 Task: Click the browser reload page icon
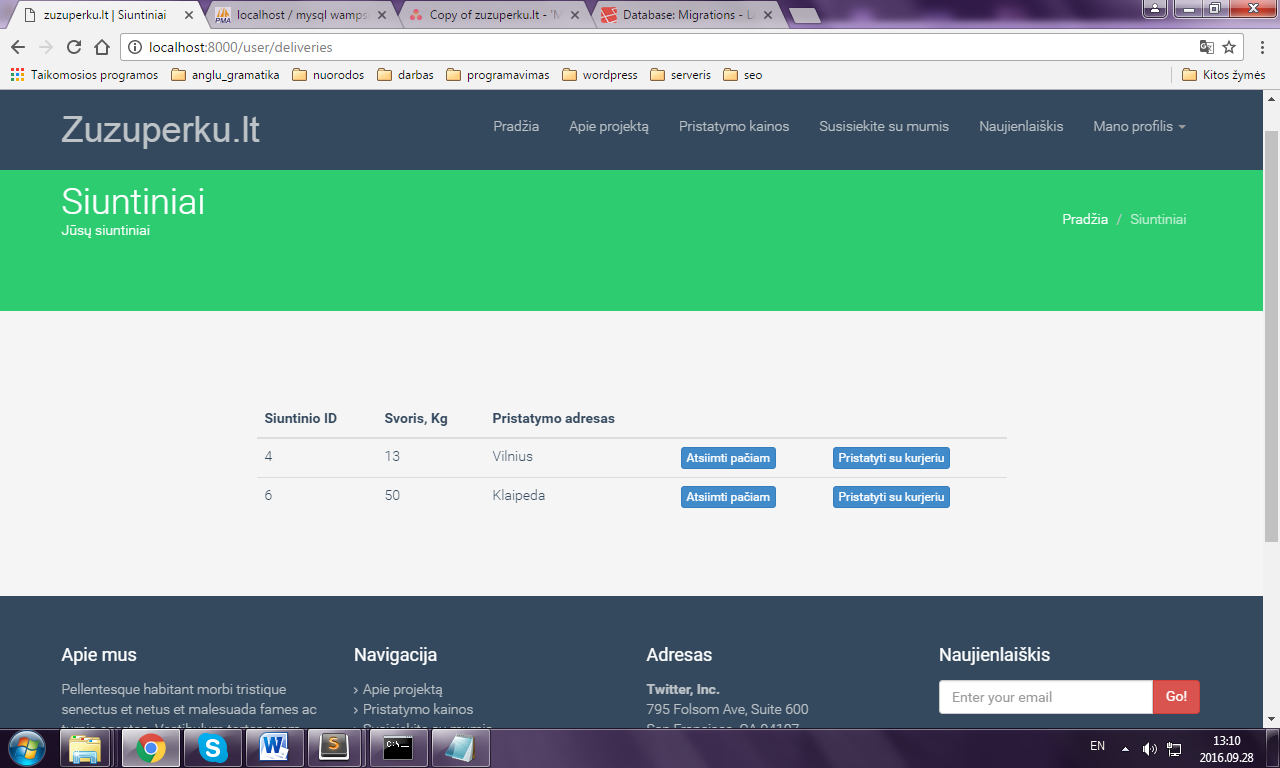point(74,47)
